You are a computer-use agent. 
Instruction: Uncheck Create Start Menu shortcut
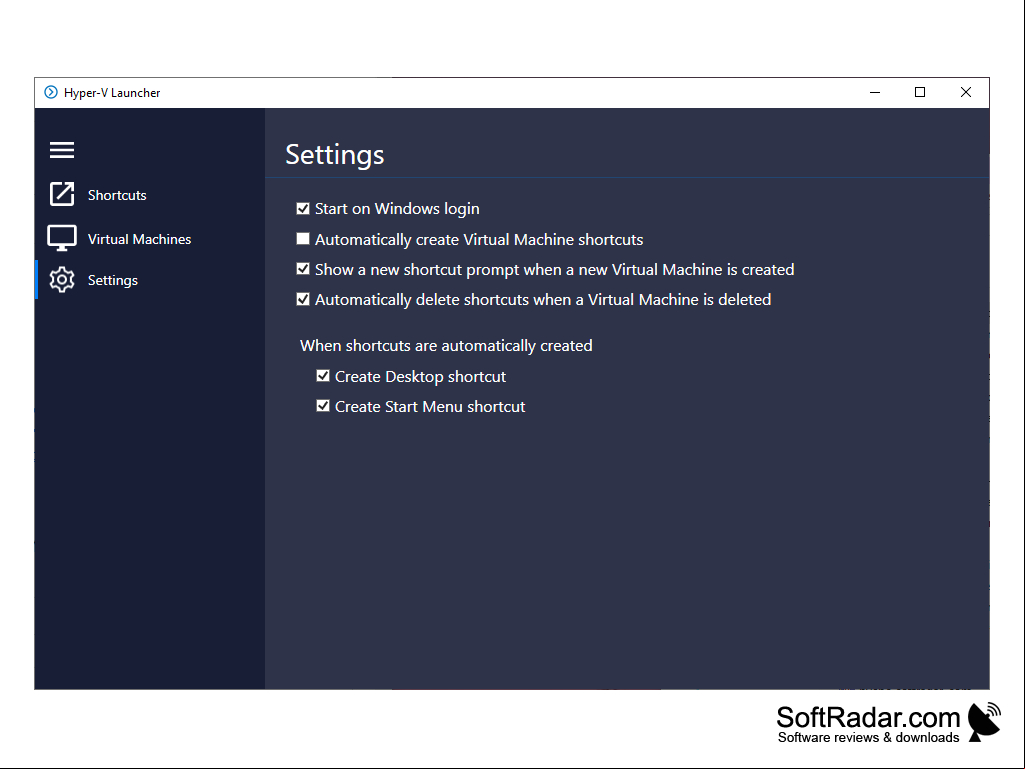(323, 405)
